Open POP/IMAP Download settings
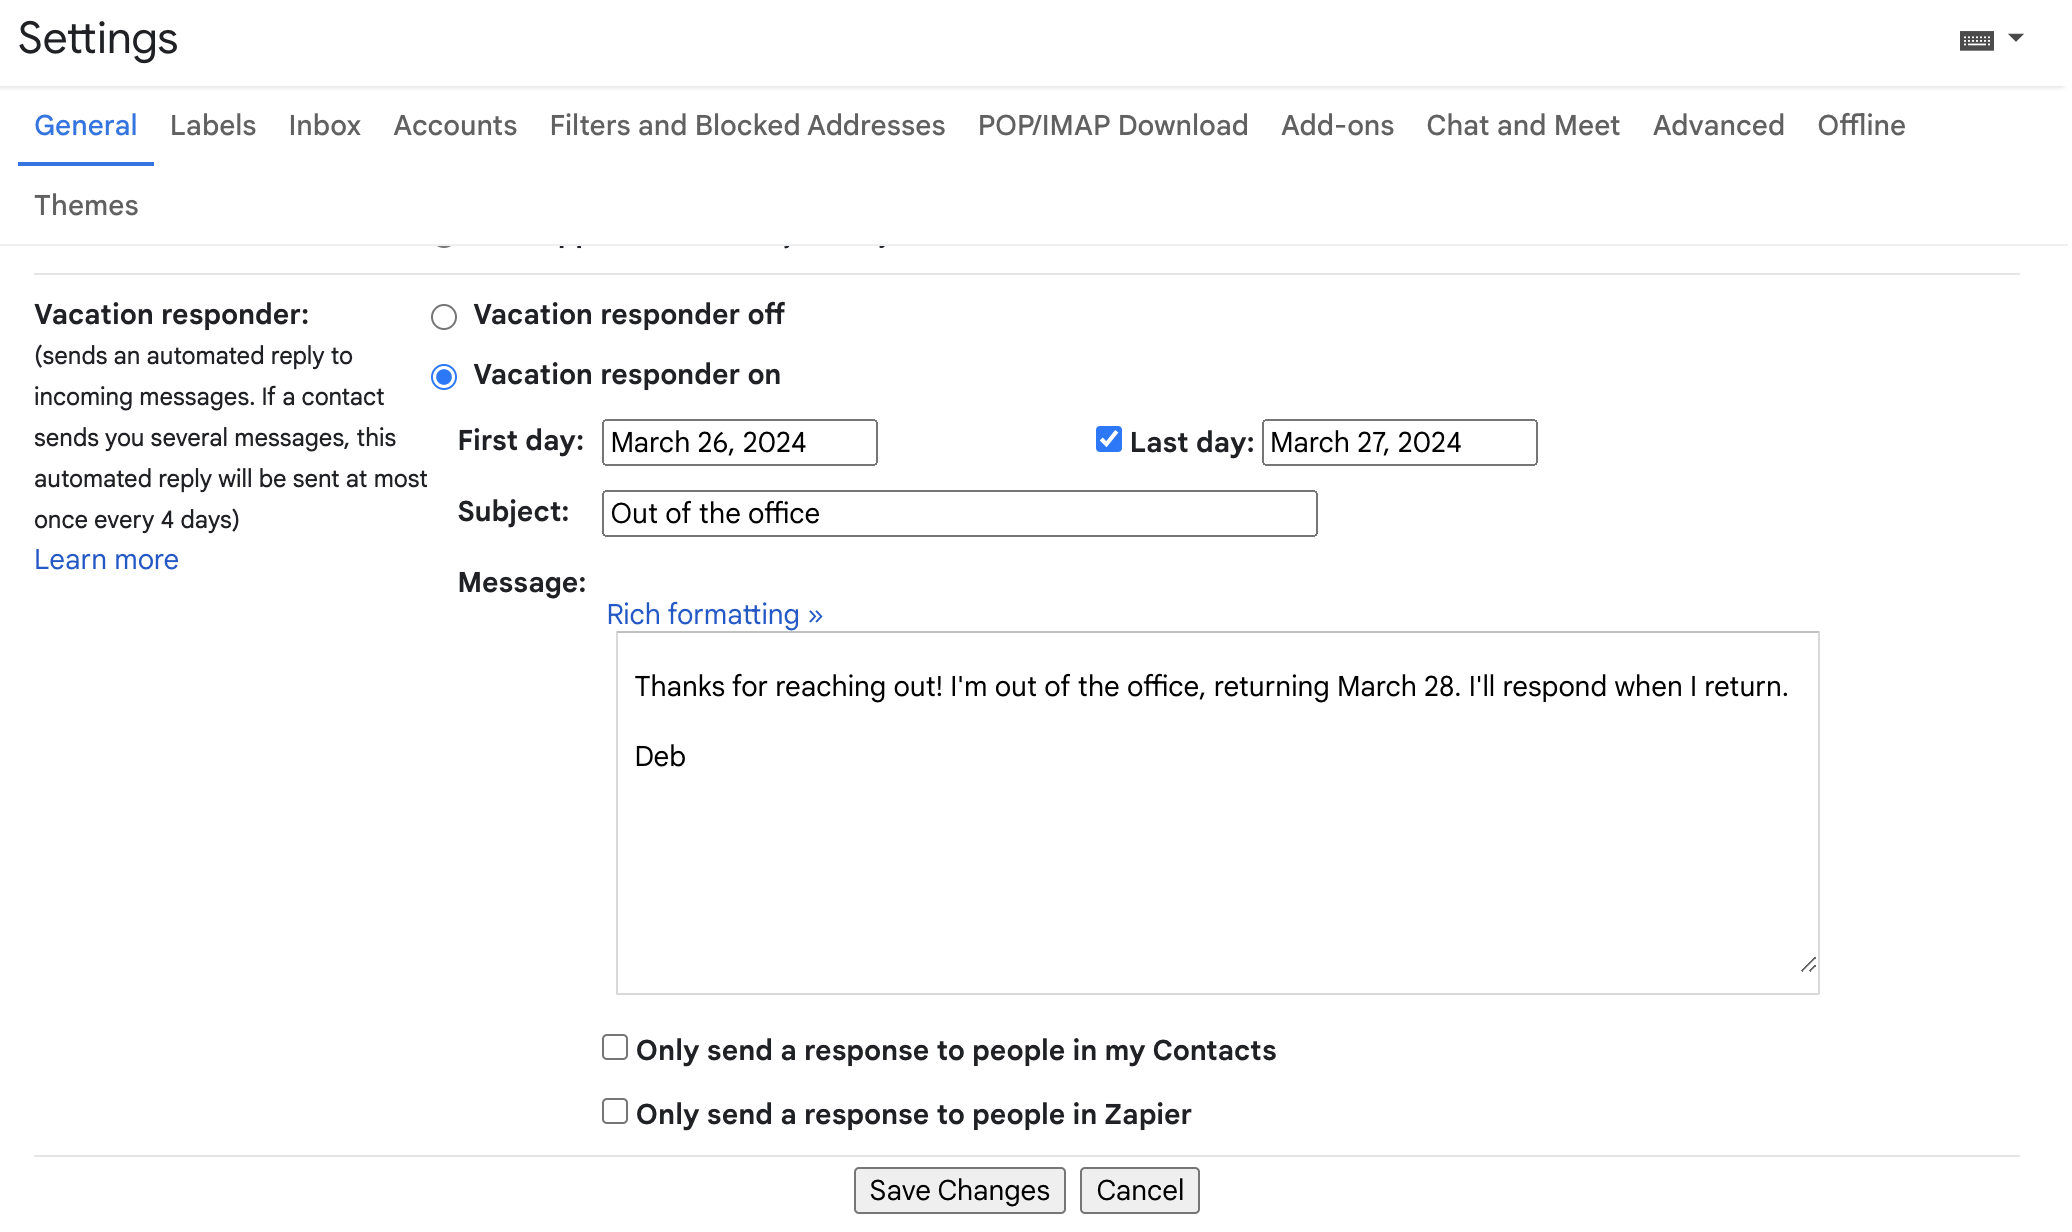 [1112, 125]
